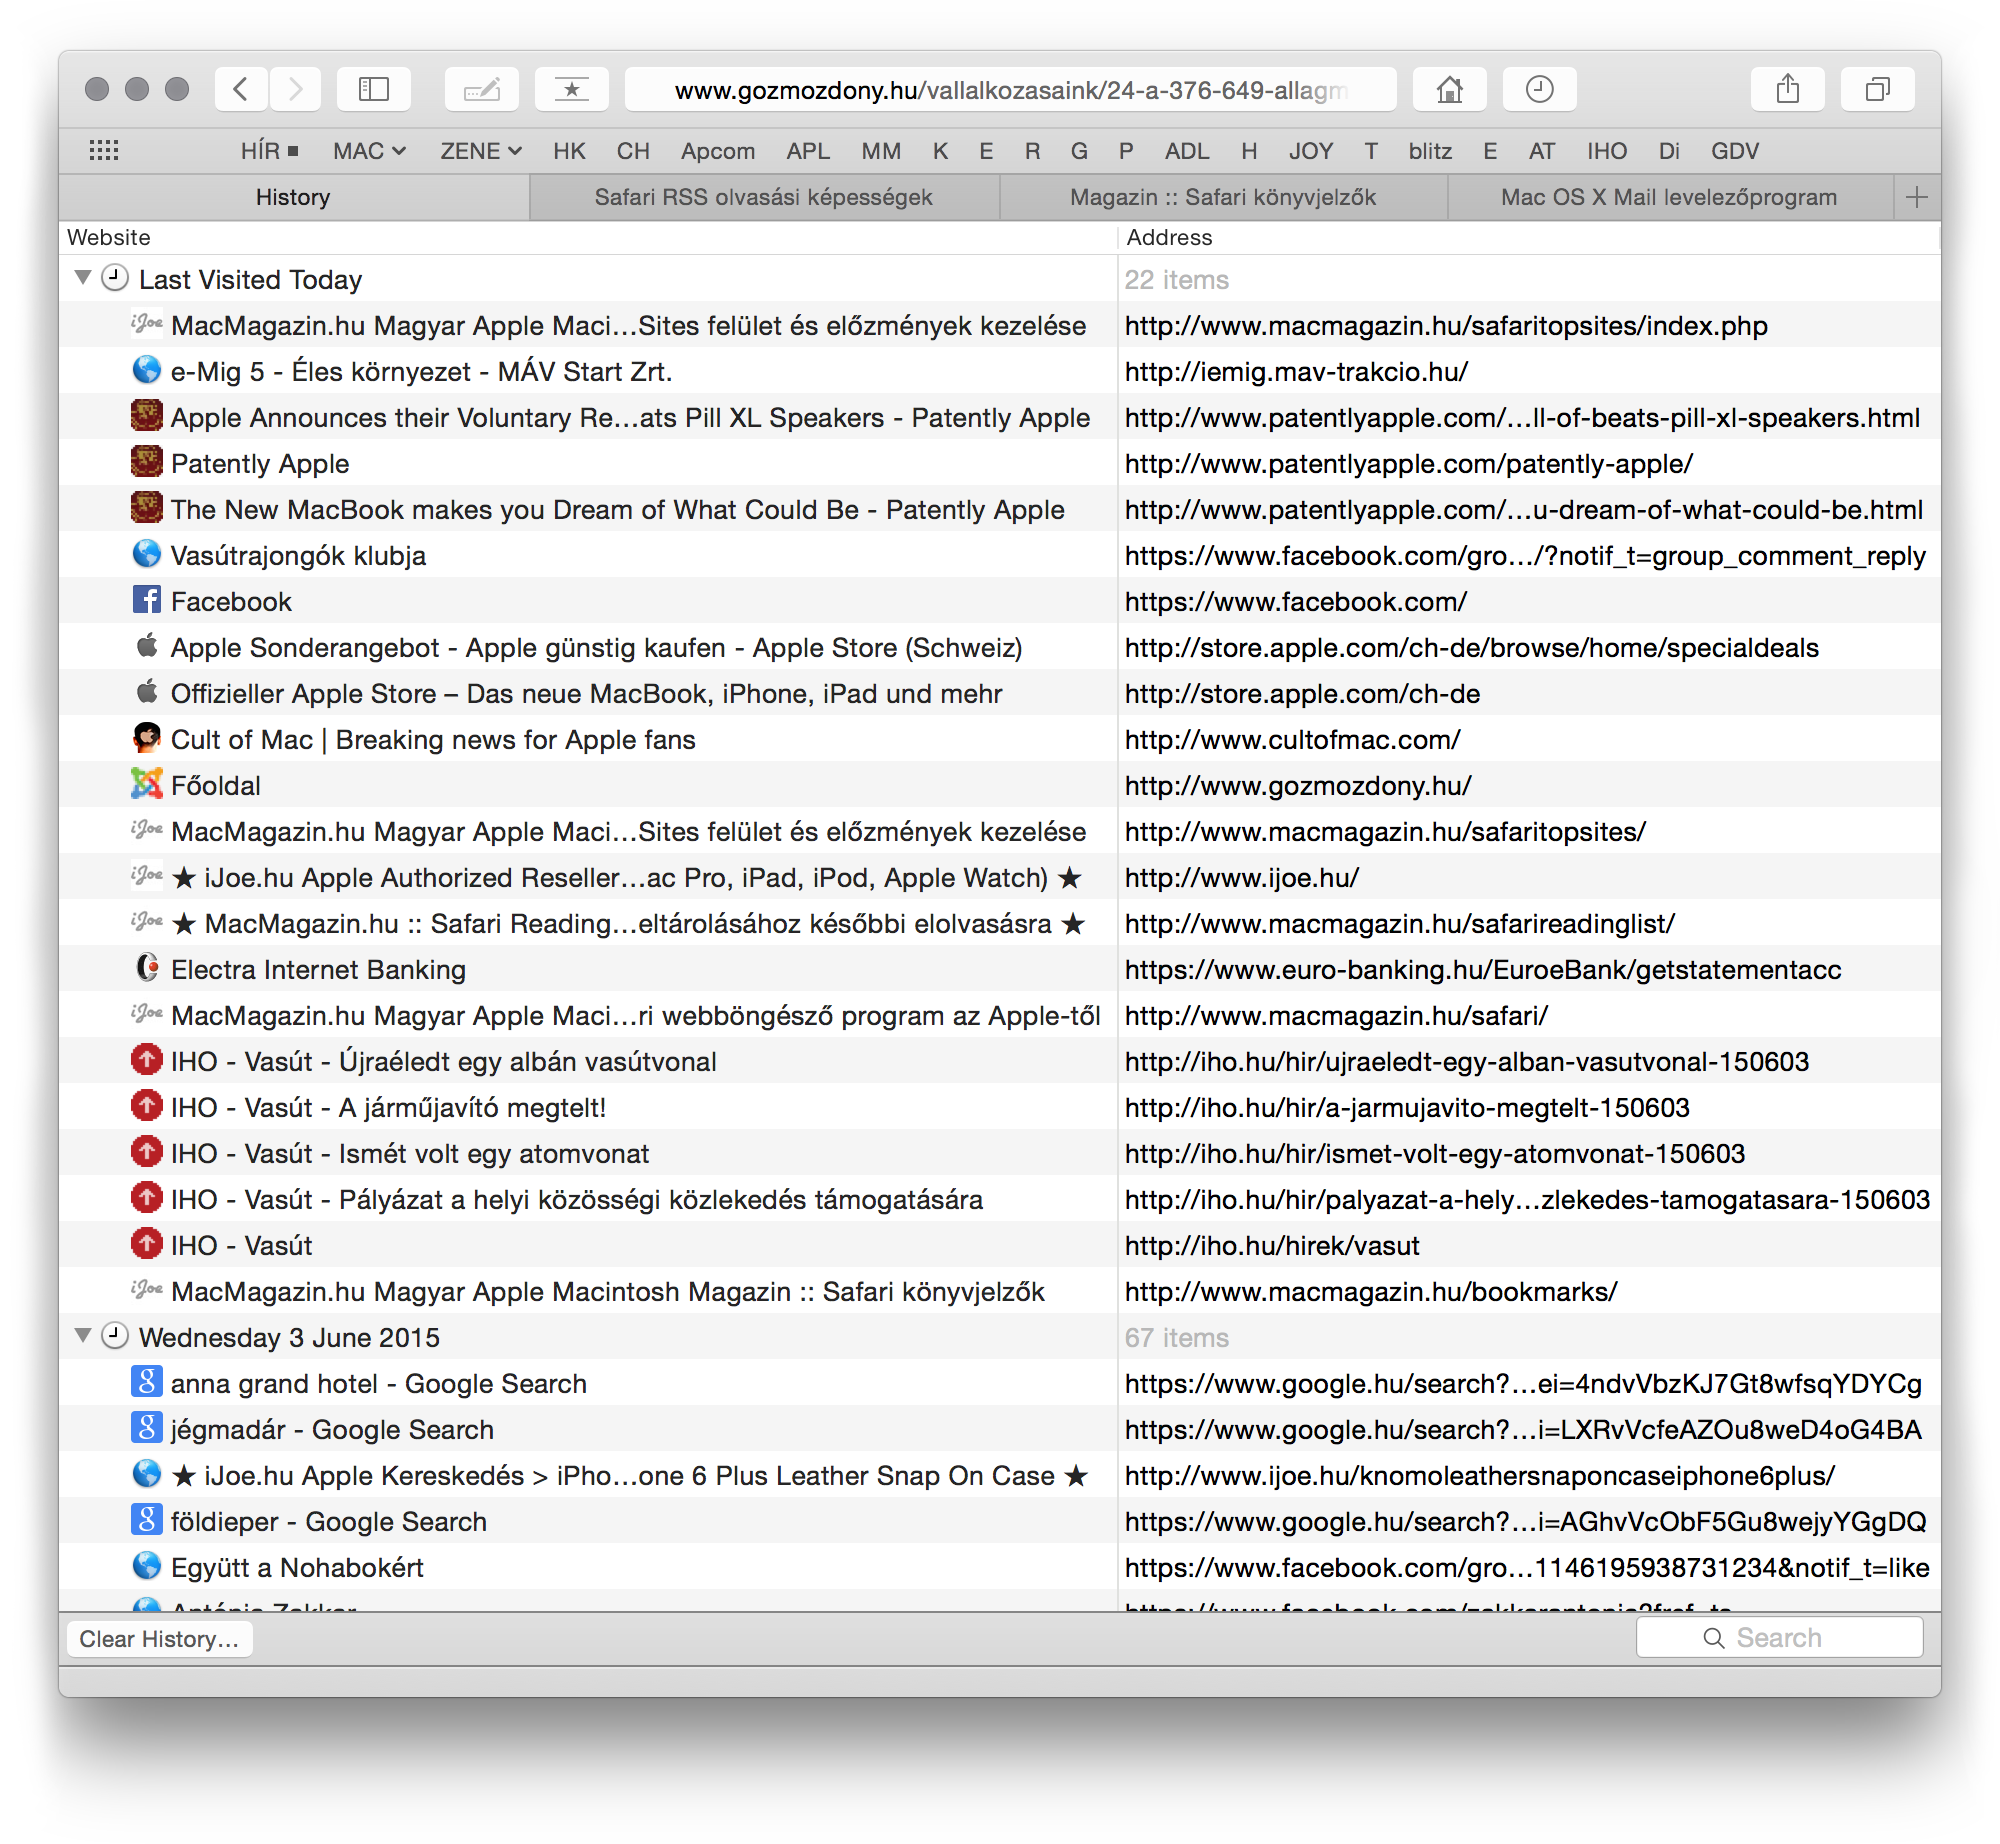Viewport: 2000px width, 1844px height.
Task: Click the http://store.apple.com/ch-de address
Action: pos(1302,693)
